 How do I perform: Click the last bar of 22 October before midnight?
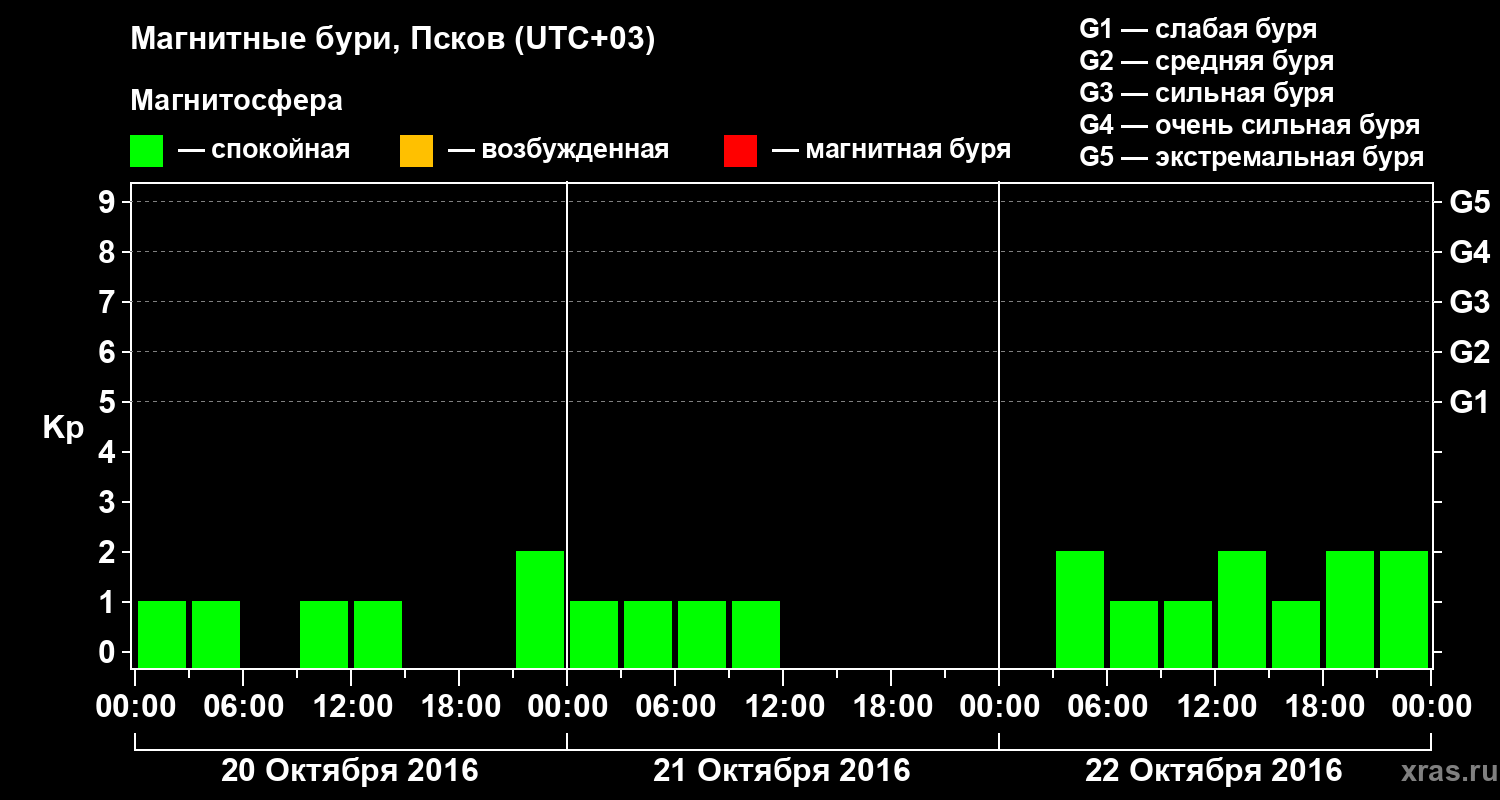1404,609
